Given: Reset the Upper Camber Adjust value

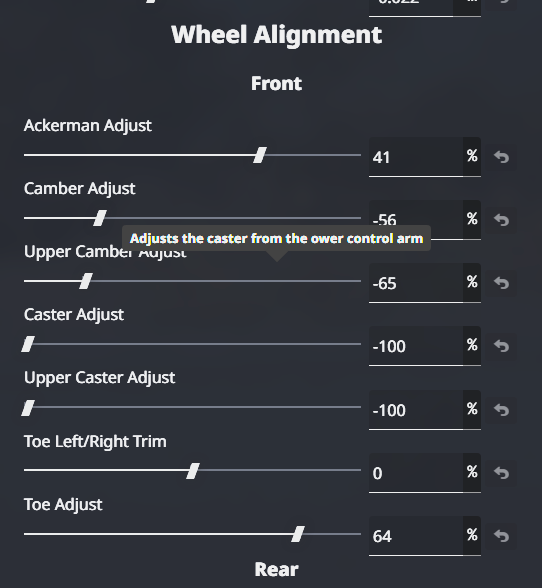Looking at the screenshot, I should pos(501,283).
